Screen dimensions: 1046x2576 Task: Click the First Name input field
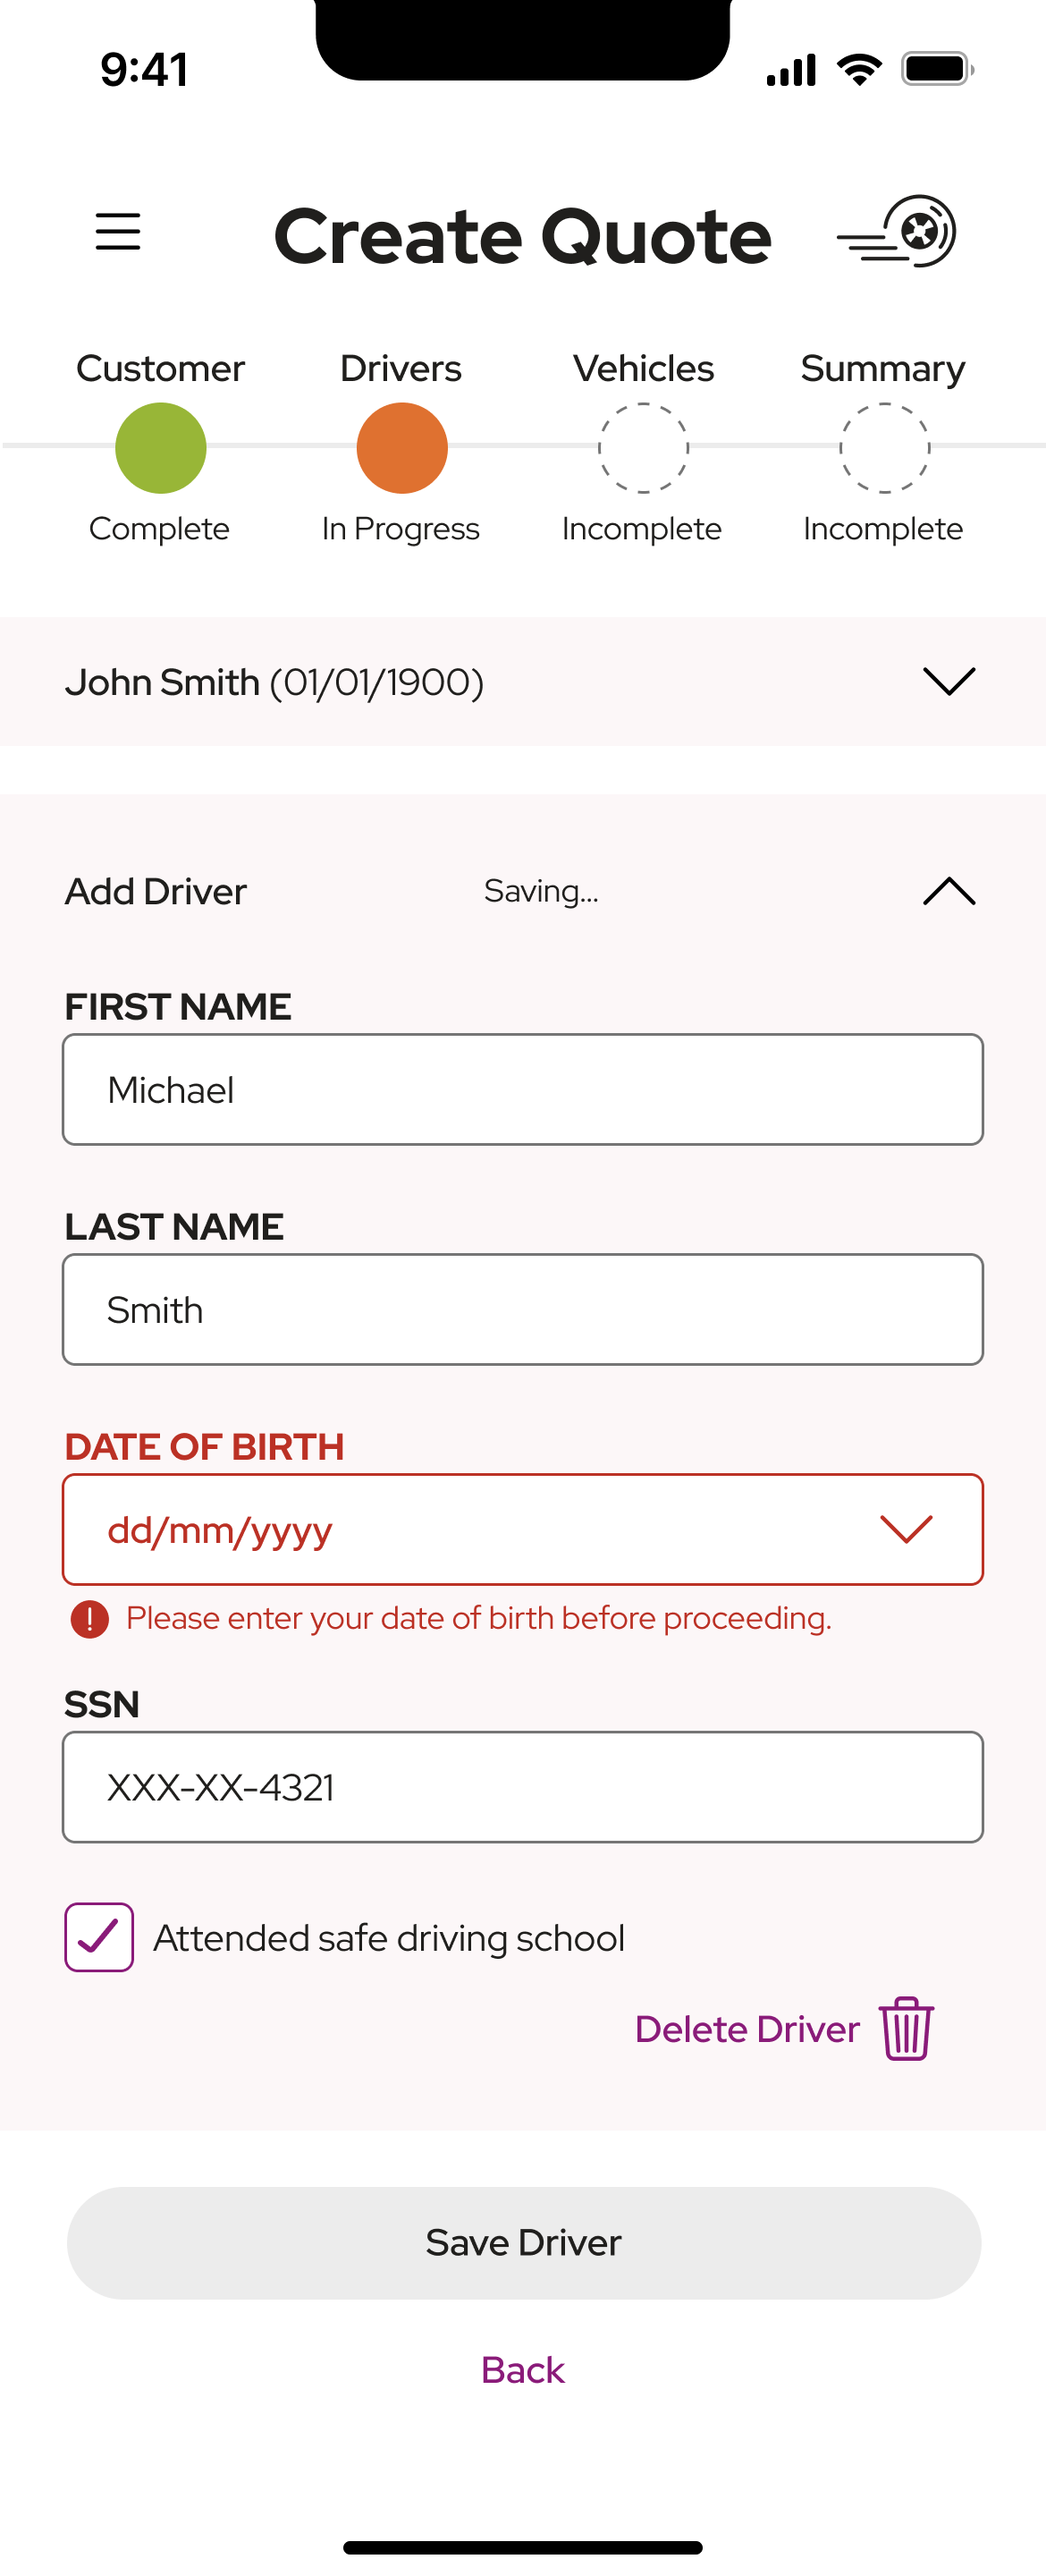coord(523,1089)
